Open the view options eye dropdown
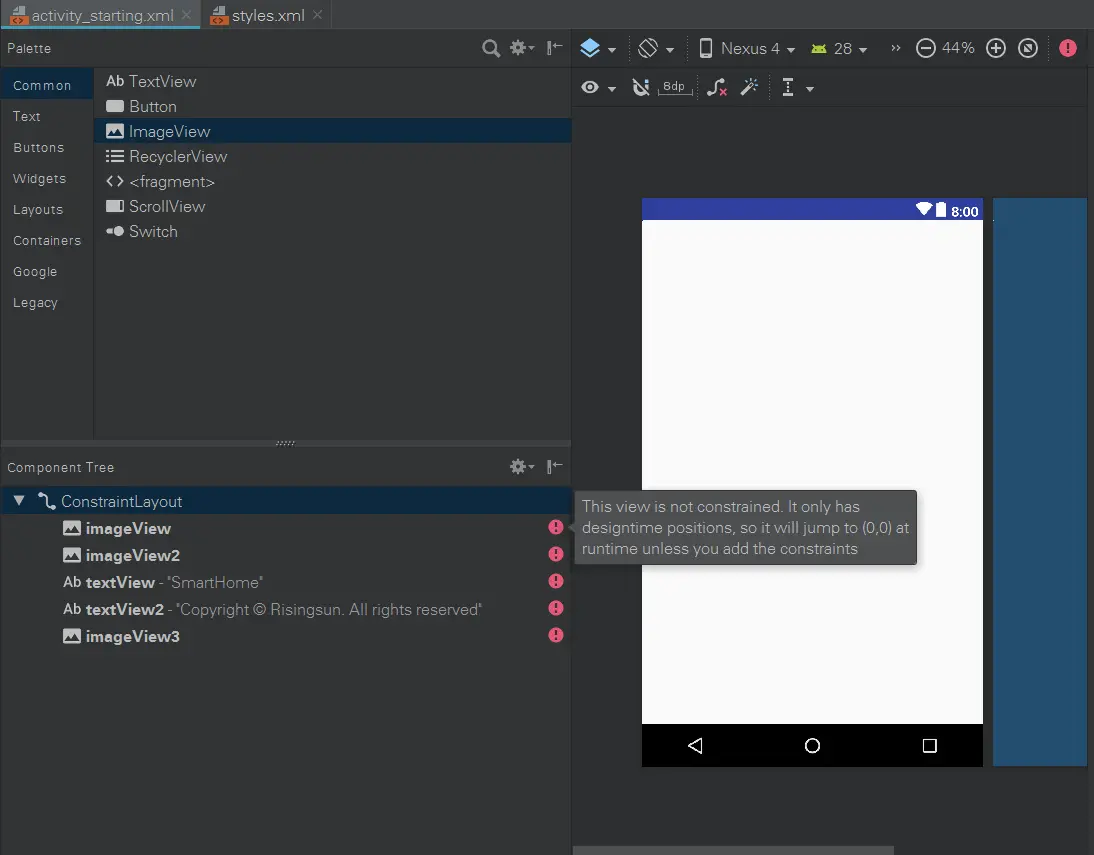The width and height of the screenshot is (1094, 855). (598, 87)
